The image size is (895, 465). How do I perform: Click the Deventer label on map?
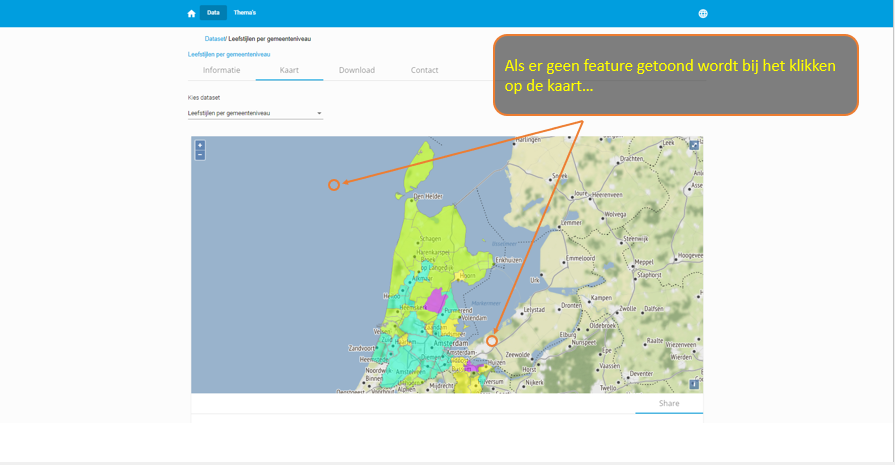point(641,374)
